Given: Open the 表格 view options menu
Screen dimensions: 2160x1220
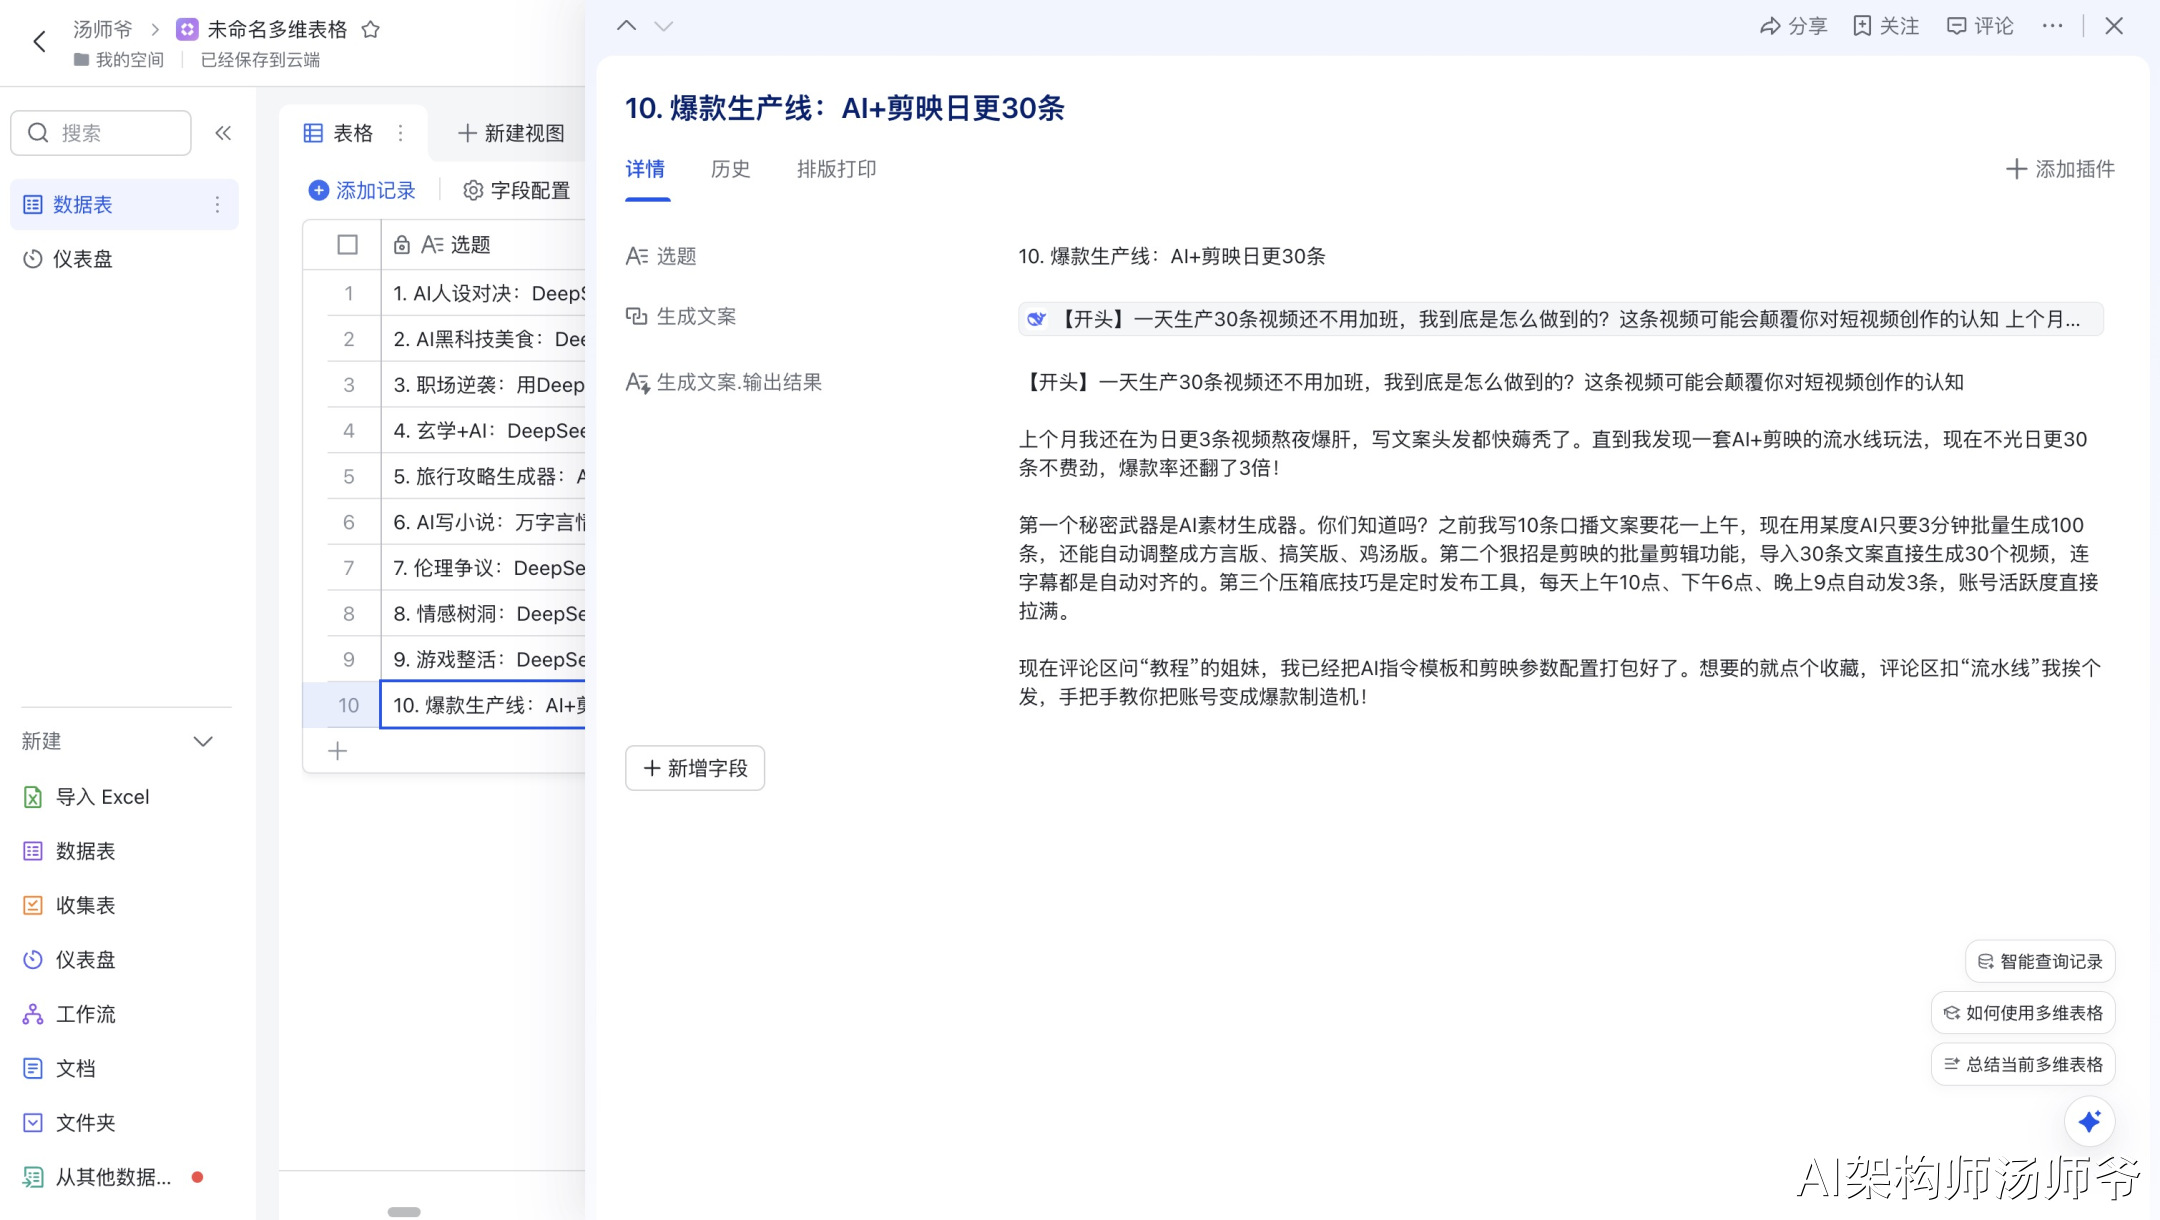Looking at the screenshot, I should point(401,133).
